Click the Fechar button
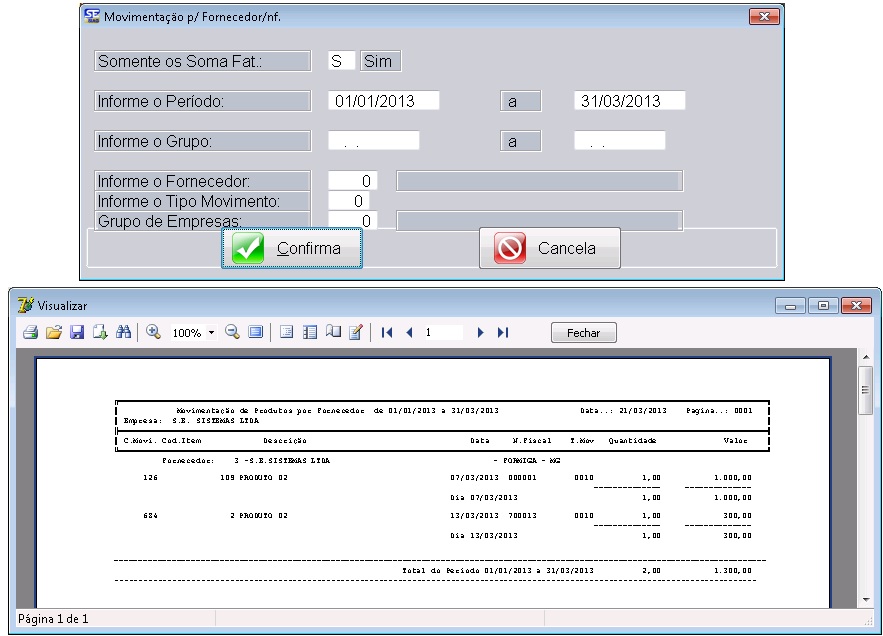Image resolution: width=883 pixels, height=636 pixels. click(x=583, y=333)
